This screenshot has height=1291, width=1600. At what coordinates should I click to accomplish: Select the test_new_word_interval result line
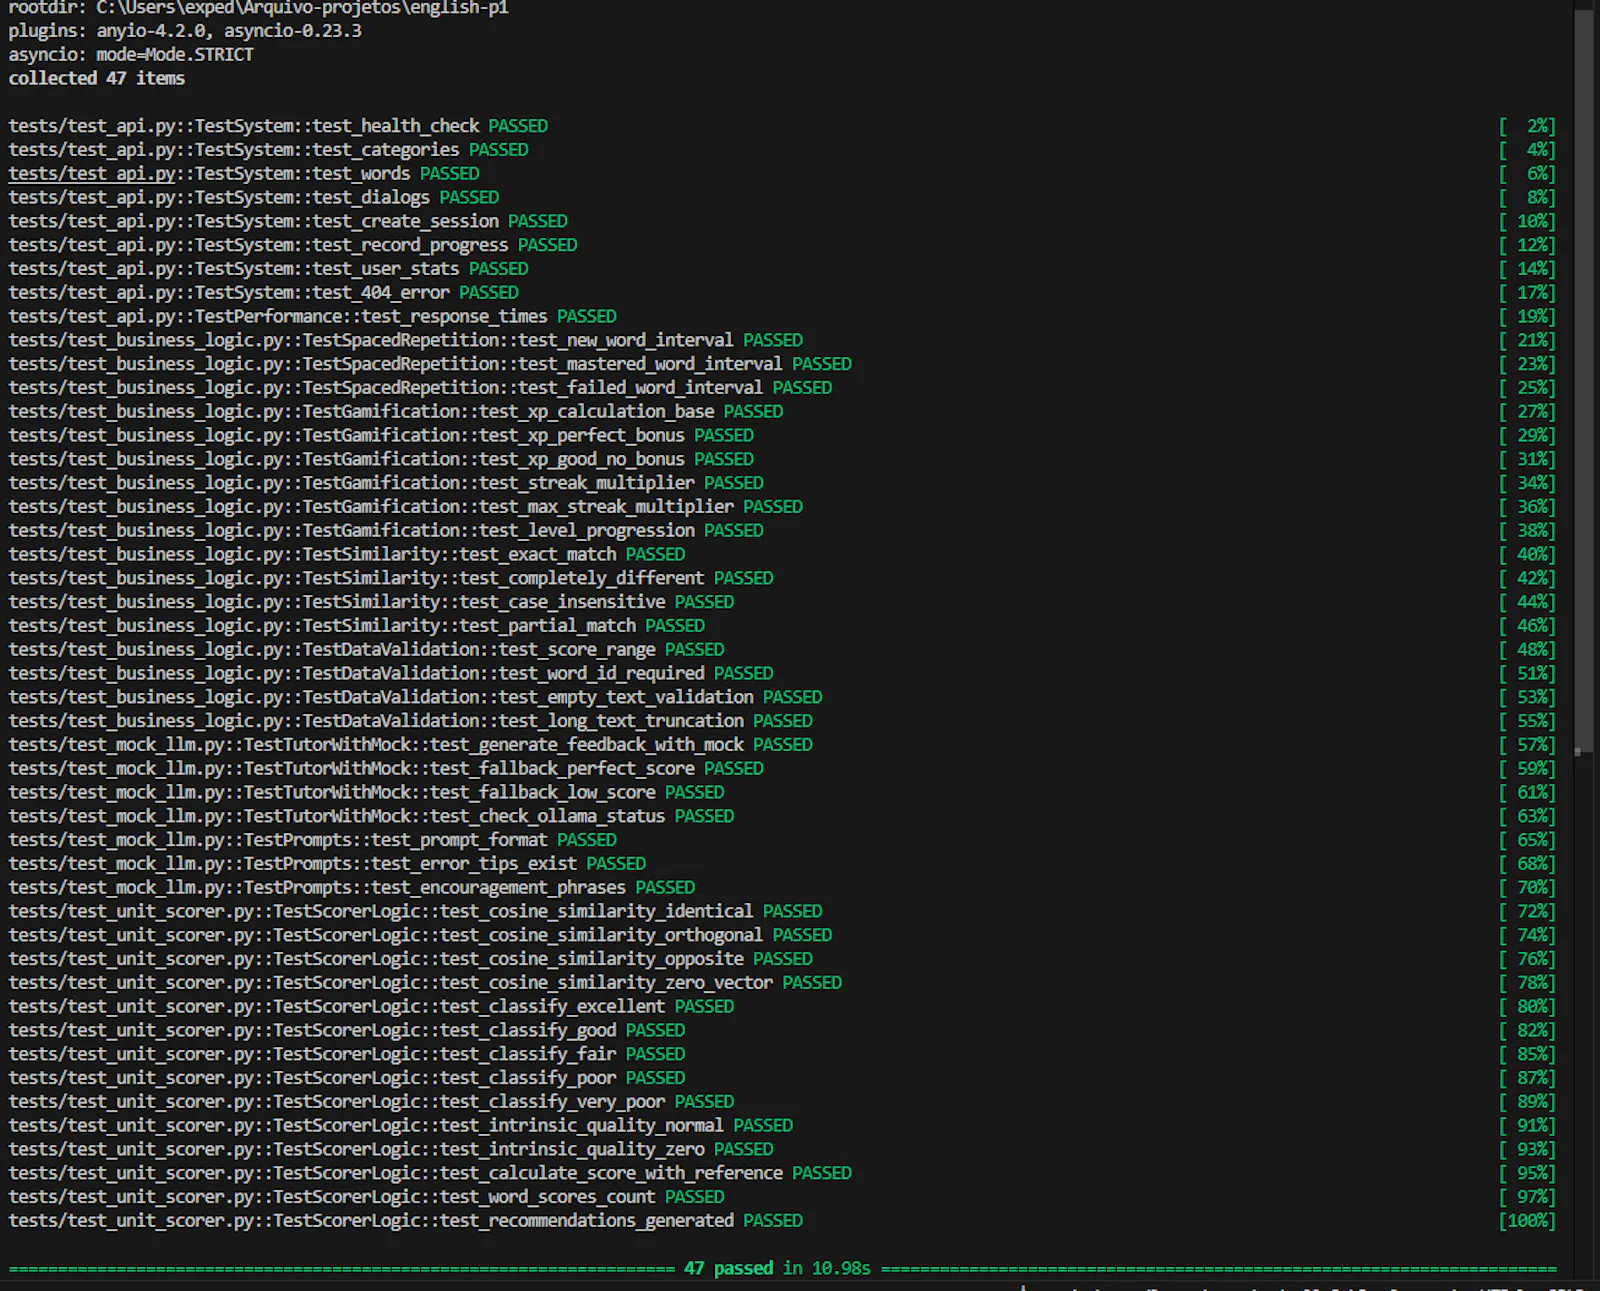[405, 340]
